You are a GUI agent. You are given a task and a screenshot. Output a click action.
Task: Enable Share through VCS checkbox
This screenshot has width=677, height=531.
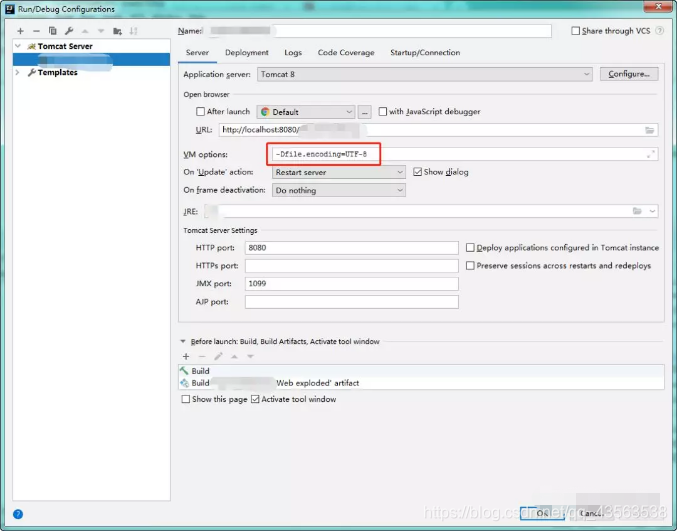coord(576,31)
